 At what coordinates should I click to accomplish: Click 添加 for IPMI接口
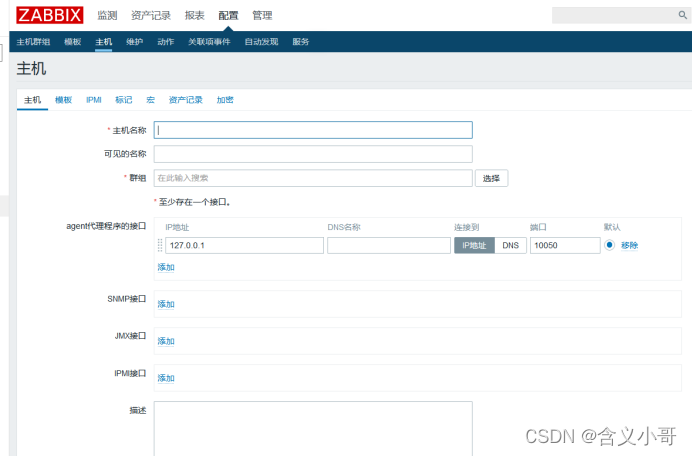pos(166,378)
